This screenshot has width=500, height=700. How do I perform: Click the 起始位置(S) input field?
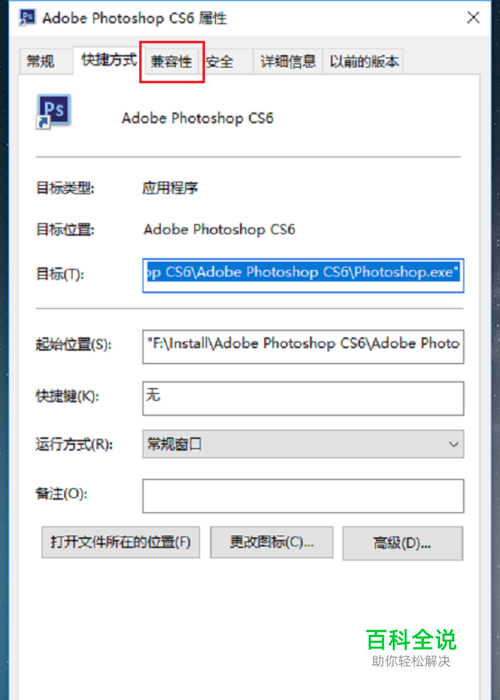tap(303, 346)
